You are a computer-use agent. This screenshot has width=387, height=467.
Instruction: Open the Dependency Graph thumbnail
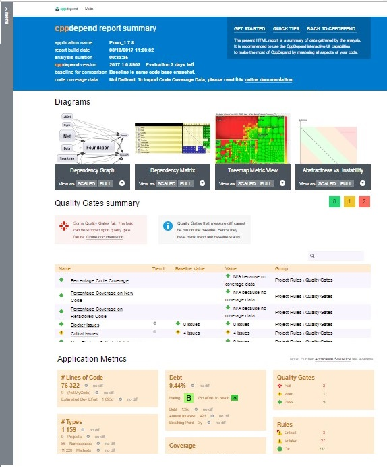92,138
